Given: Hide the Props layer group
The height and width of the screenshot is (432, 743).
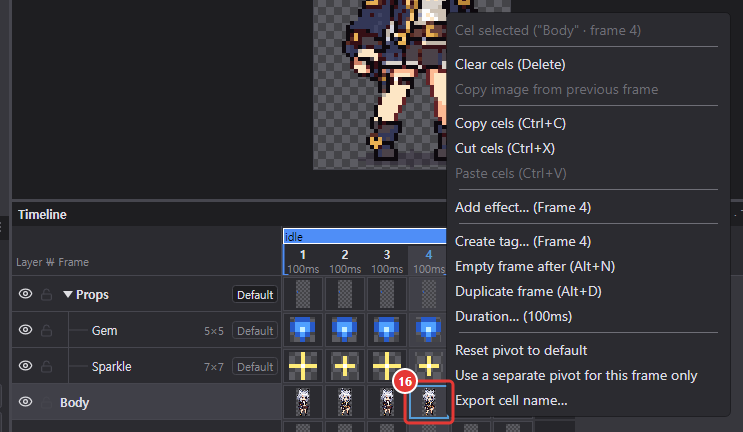Looking at the screenshot, I should point(26,294).
